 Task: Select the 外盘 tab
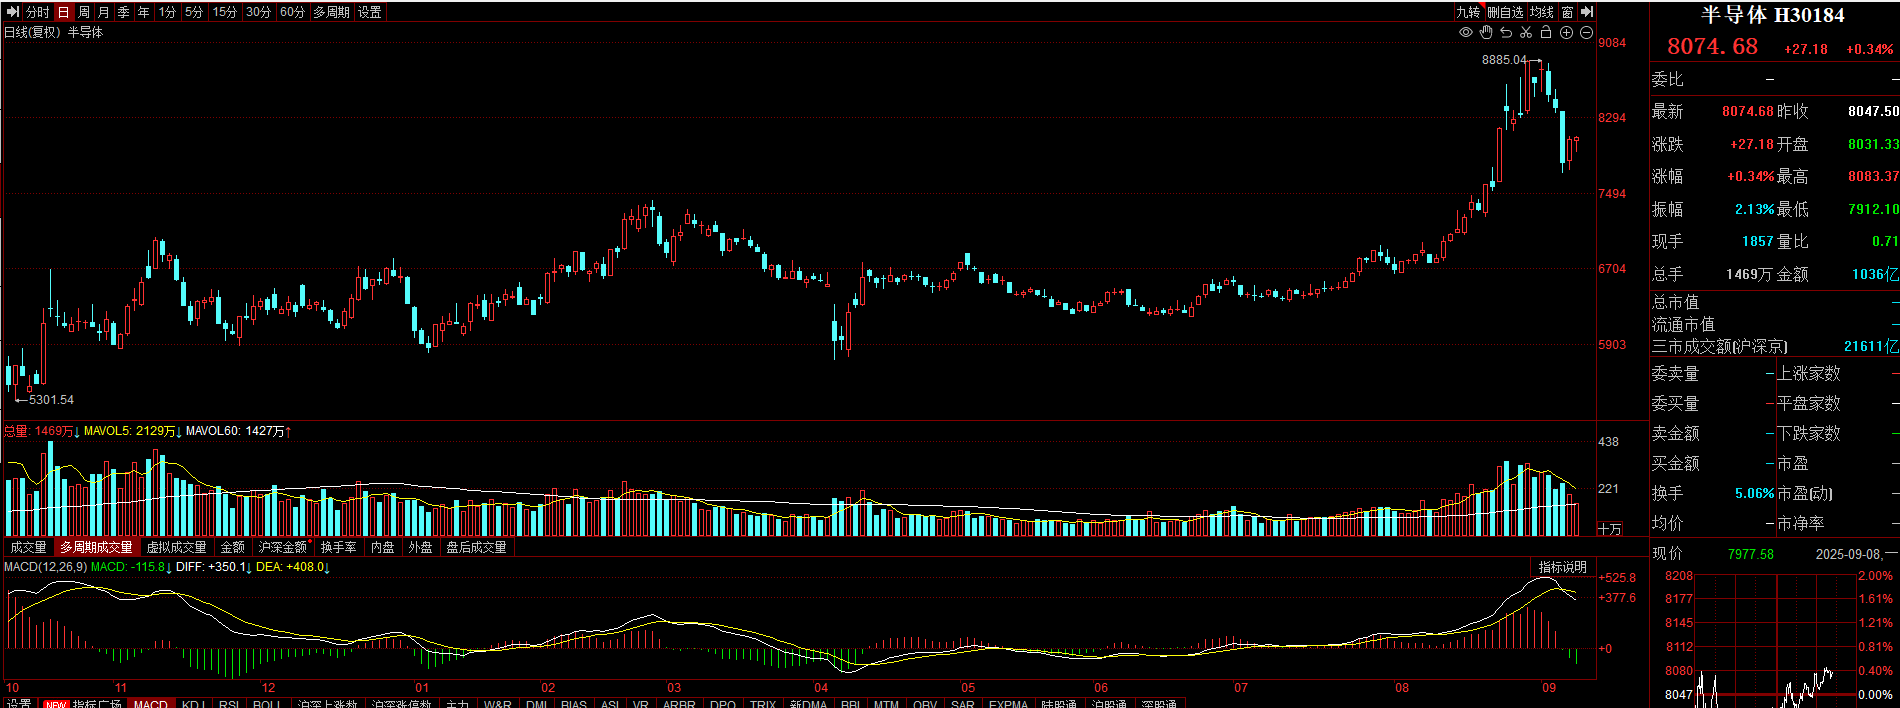pyautogui.click(x=421, y=547)
